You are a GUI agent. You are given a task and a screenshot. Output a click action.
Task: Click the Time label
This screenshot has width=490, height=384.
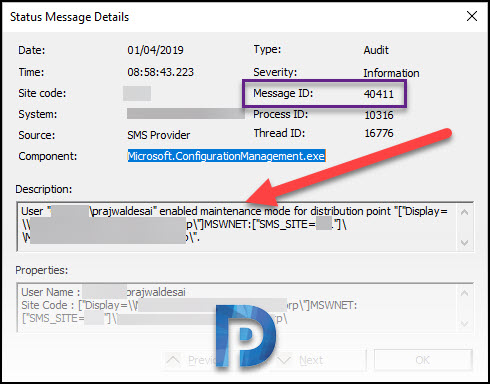coord(31,72)
